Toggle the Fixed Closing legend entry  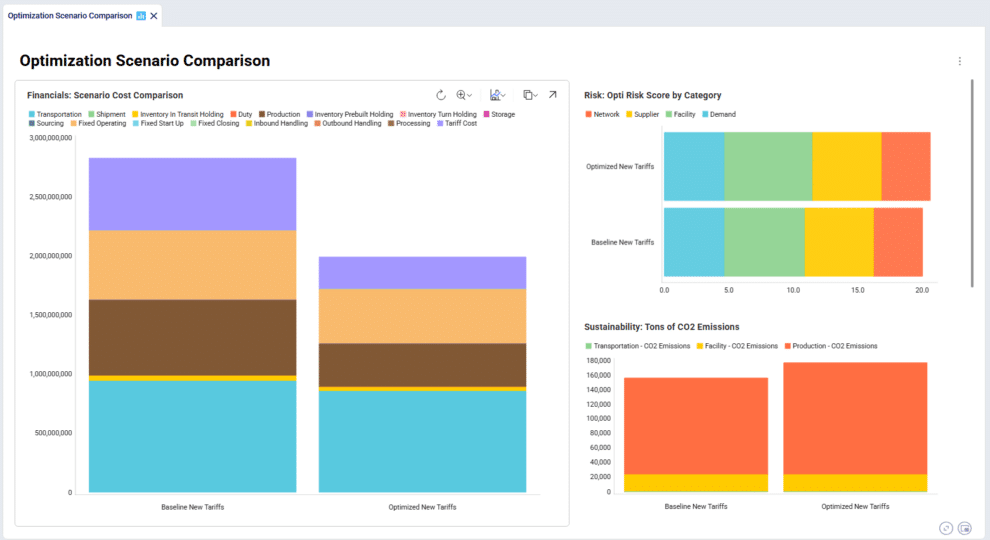pyautogui.click(x=215, y=123)
